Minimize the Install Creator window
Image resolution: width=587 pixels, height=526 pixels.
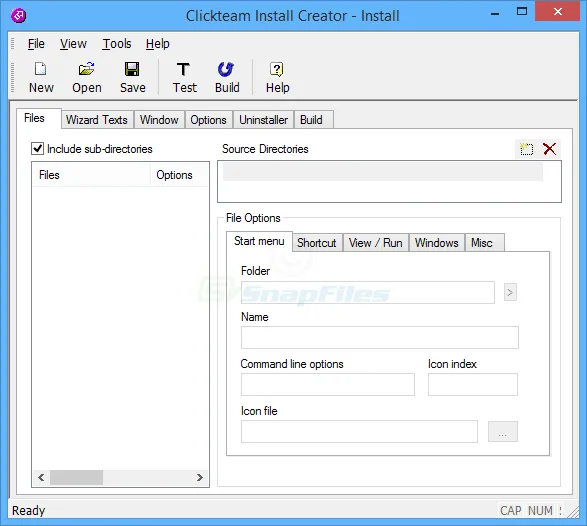pos(495,14)
